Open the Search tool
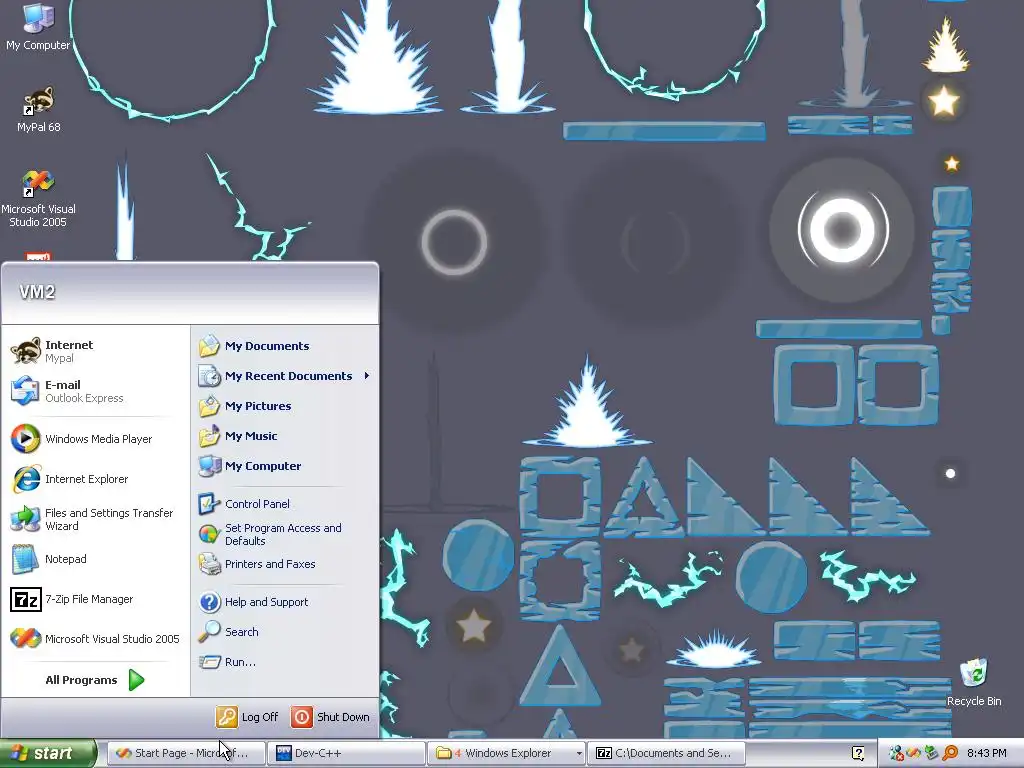 click(285, 632)
